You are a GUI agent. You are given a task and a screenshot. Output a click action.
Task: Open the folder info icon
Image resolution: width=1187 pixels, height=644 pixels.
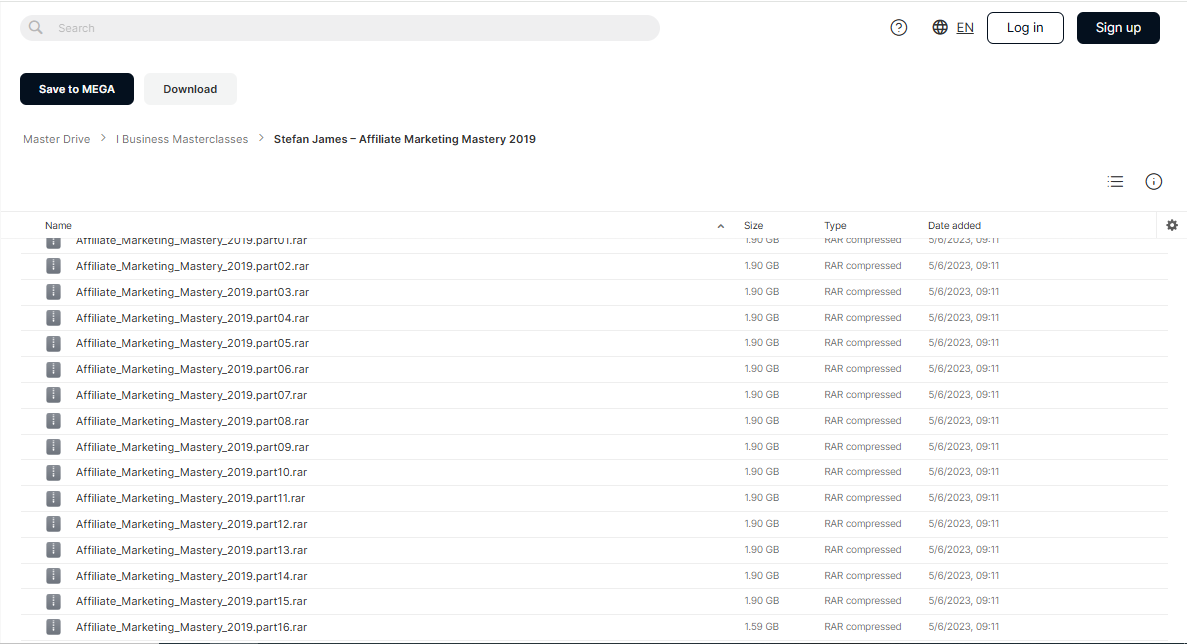pos(1153,182)
